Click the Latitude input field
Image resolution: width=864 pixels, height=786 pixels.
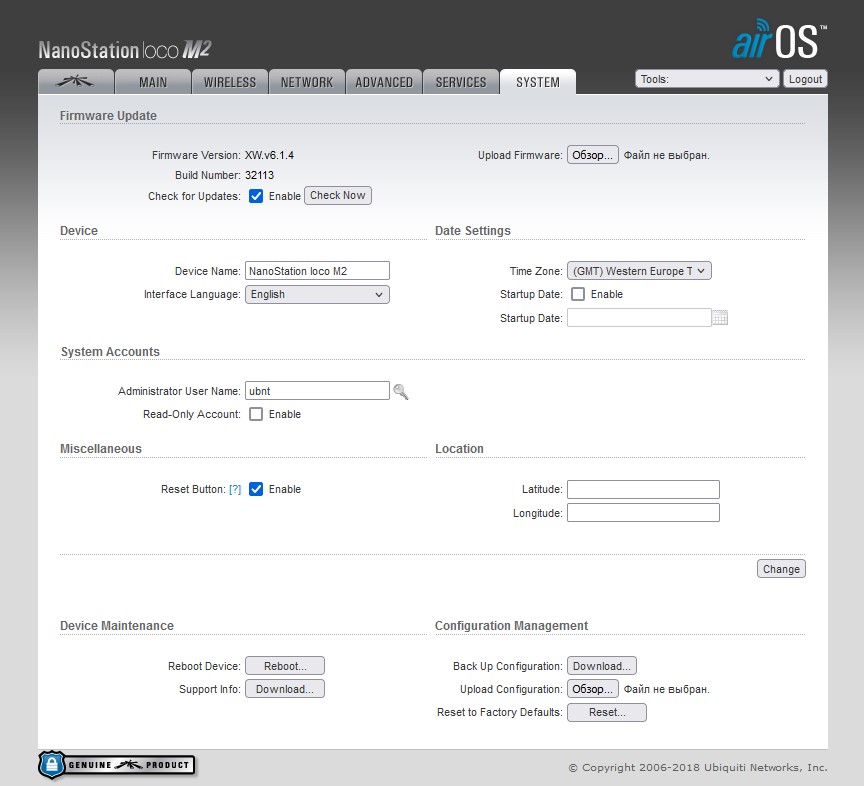pyautogui.click(x=643, y=489)
